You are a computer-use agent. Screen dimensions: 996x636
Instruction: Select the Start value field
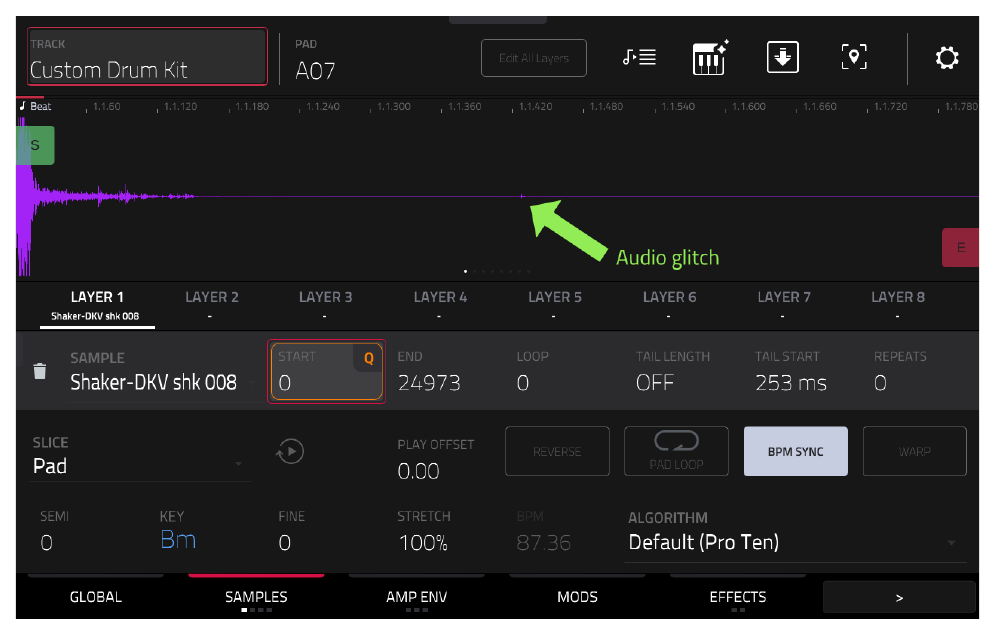coord(326,372)
